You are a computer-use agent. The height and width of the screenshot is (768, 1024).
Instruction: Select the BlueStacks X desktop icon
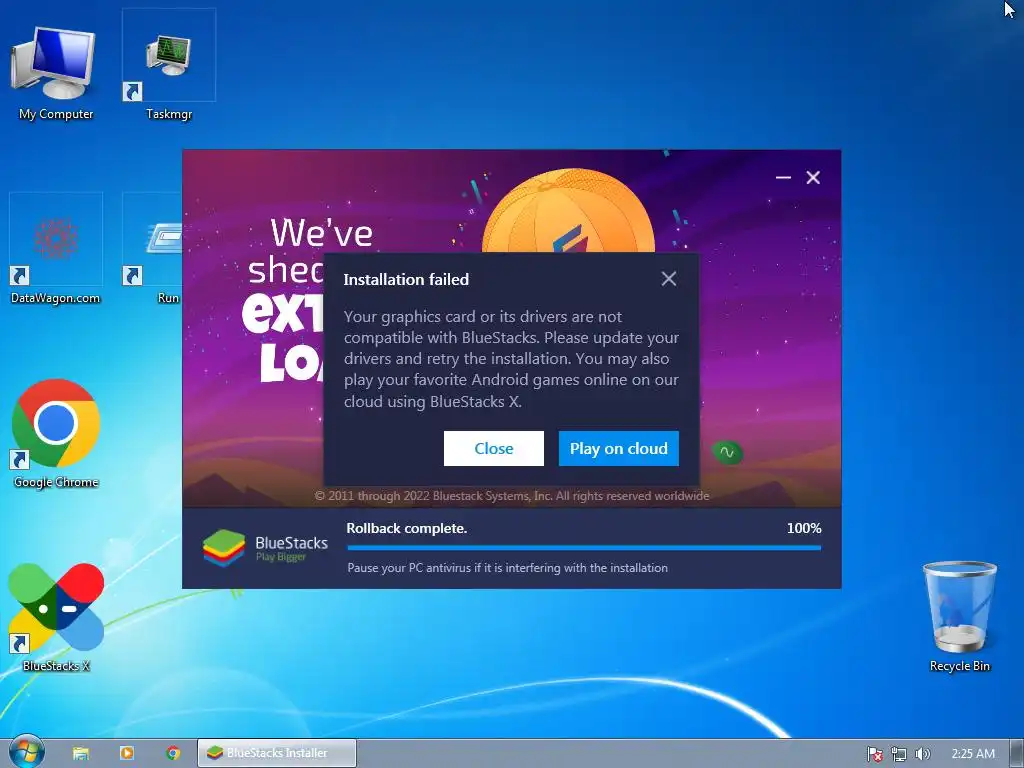pos(56,618)
